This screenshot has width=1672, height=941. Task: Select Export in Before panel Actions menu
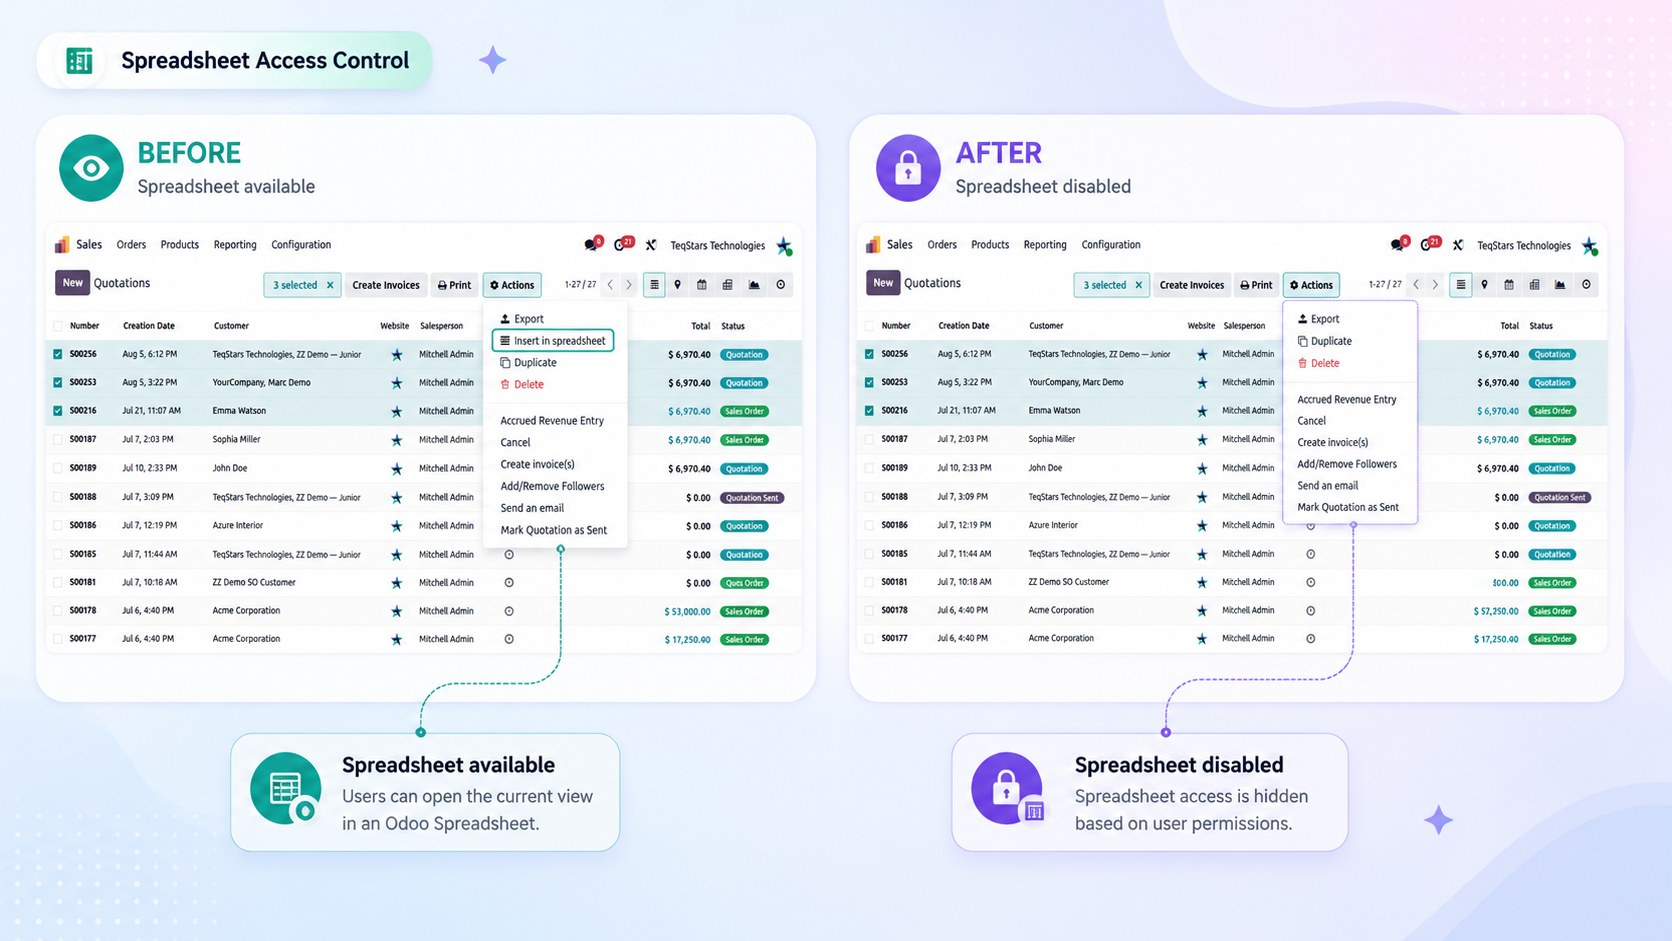click(x=522, y=319)
